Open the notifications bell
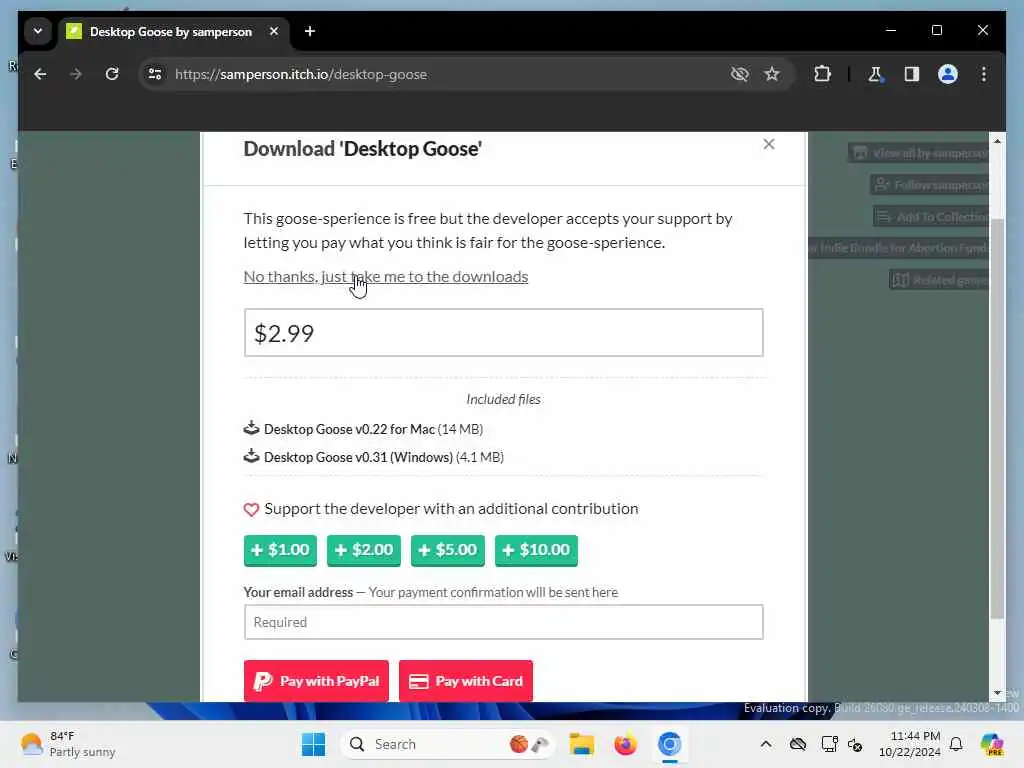1024x768 pixels. click(956, 744)
